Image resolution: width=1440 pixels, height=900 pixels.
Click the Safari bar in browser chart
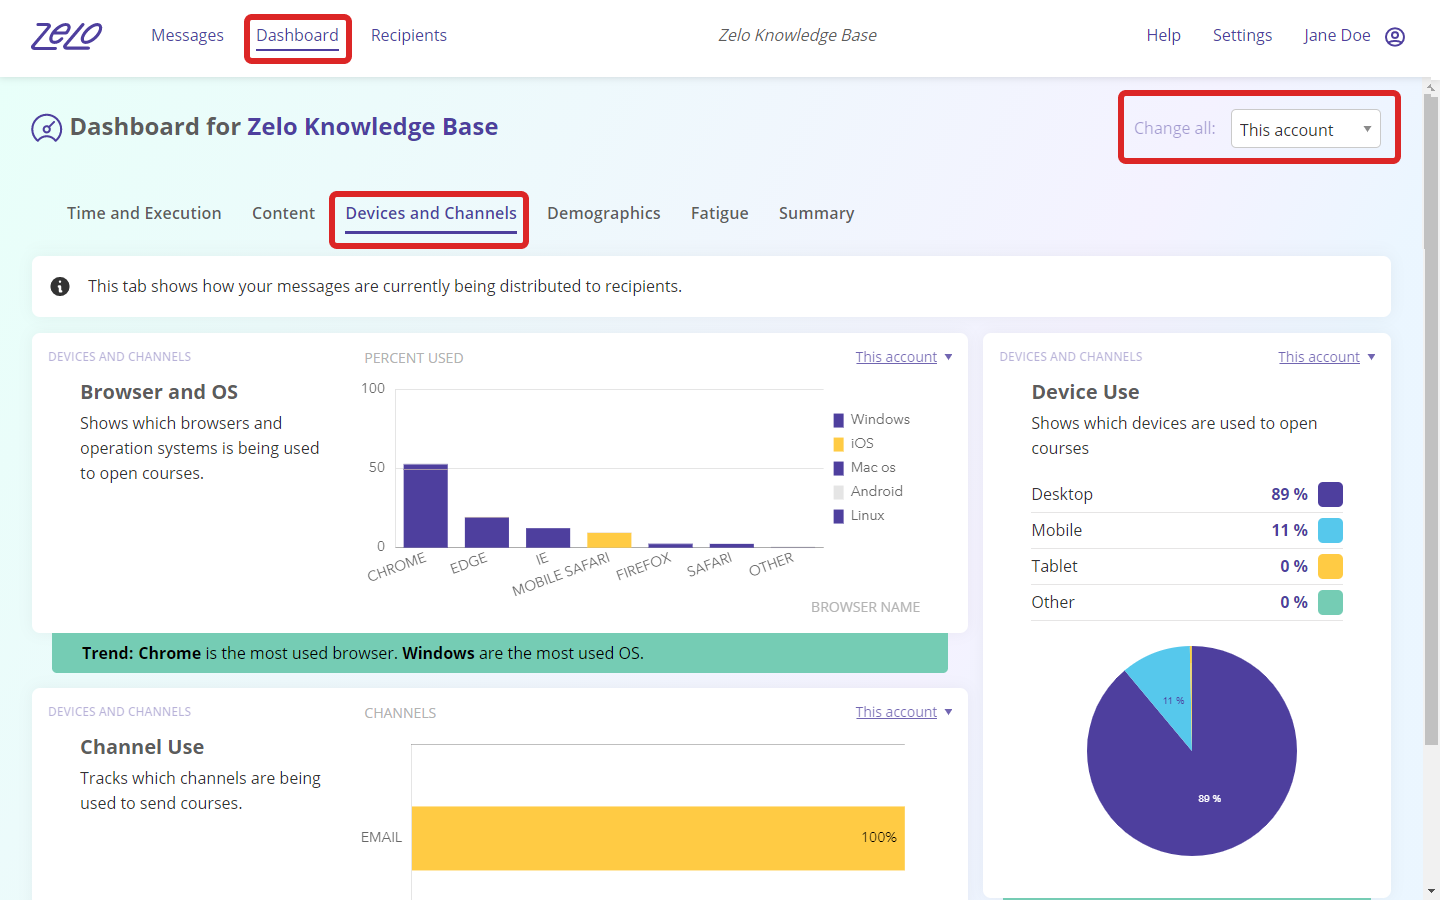[x=732, y=546]
